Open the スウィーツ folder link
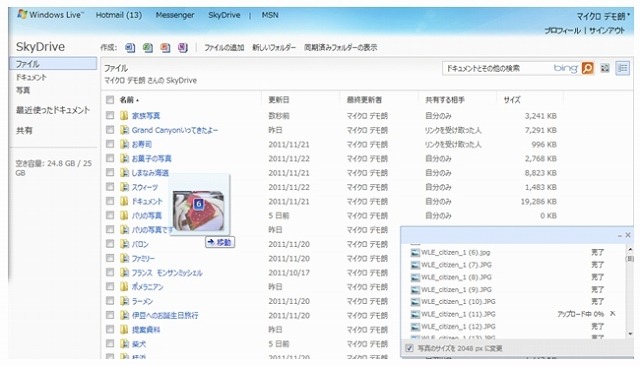The image size is (640, 366). tap(144, 187)
